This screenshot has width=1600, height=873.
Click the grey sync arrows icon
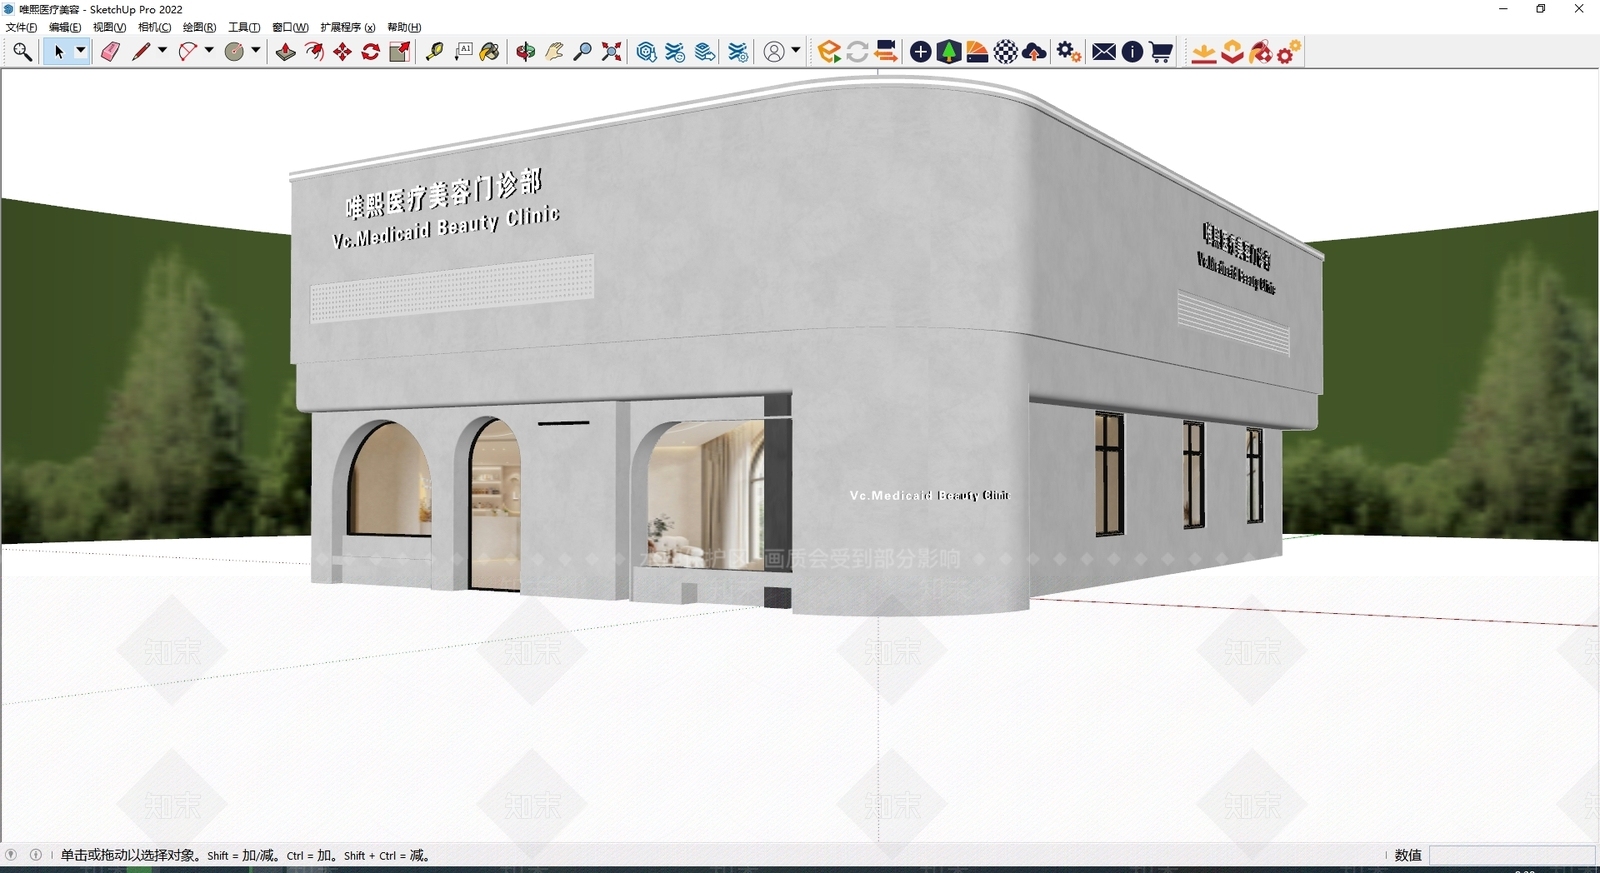pos(857,52)
